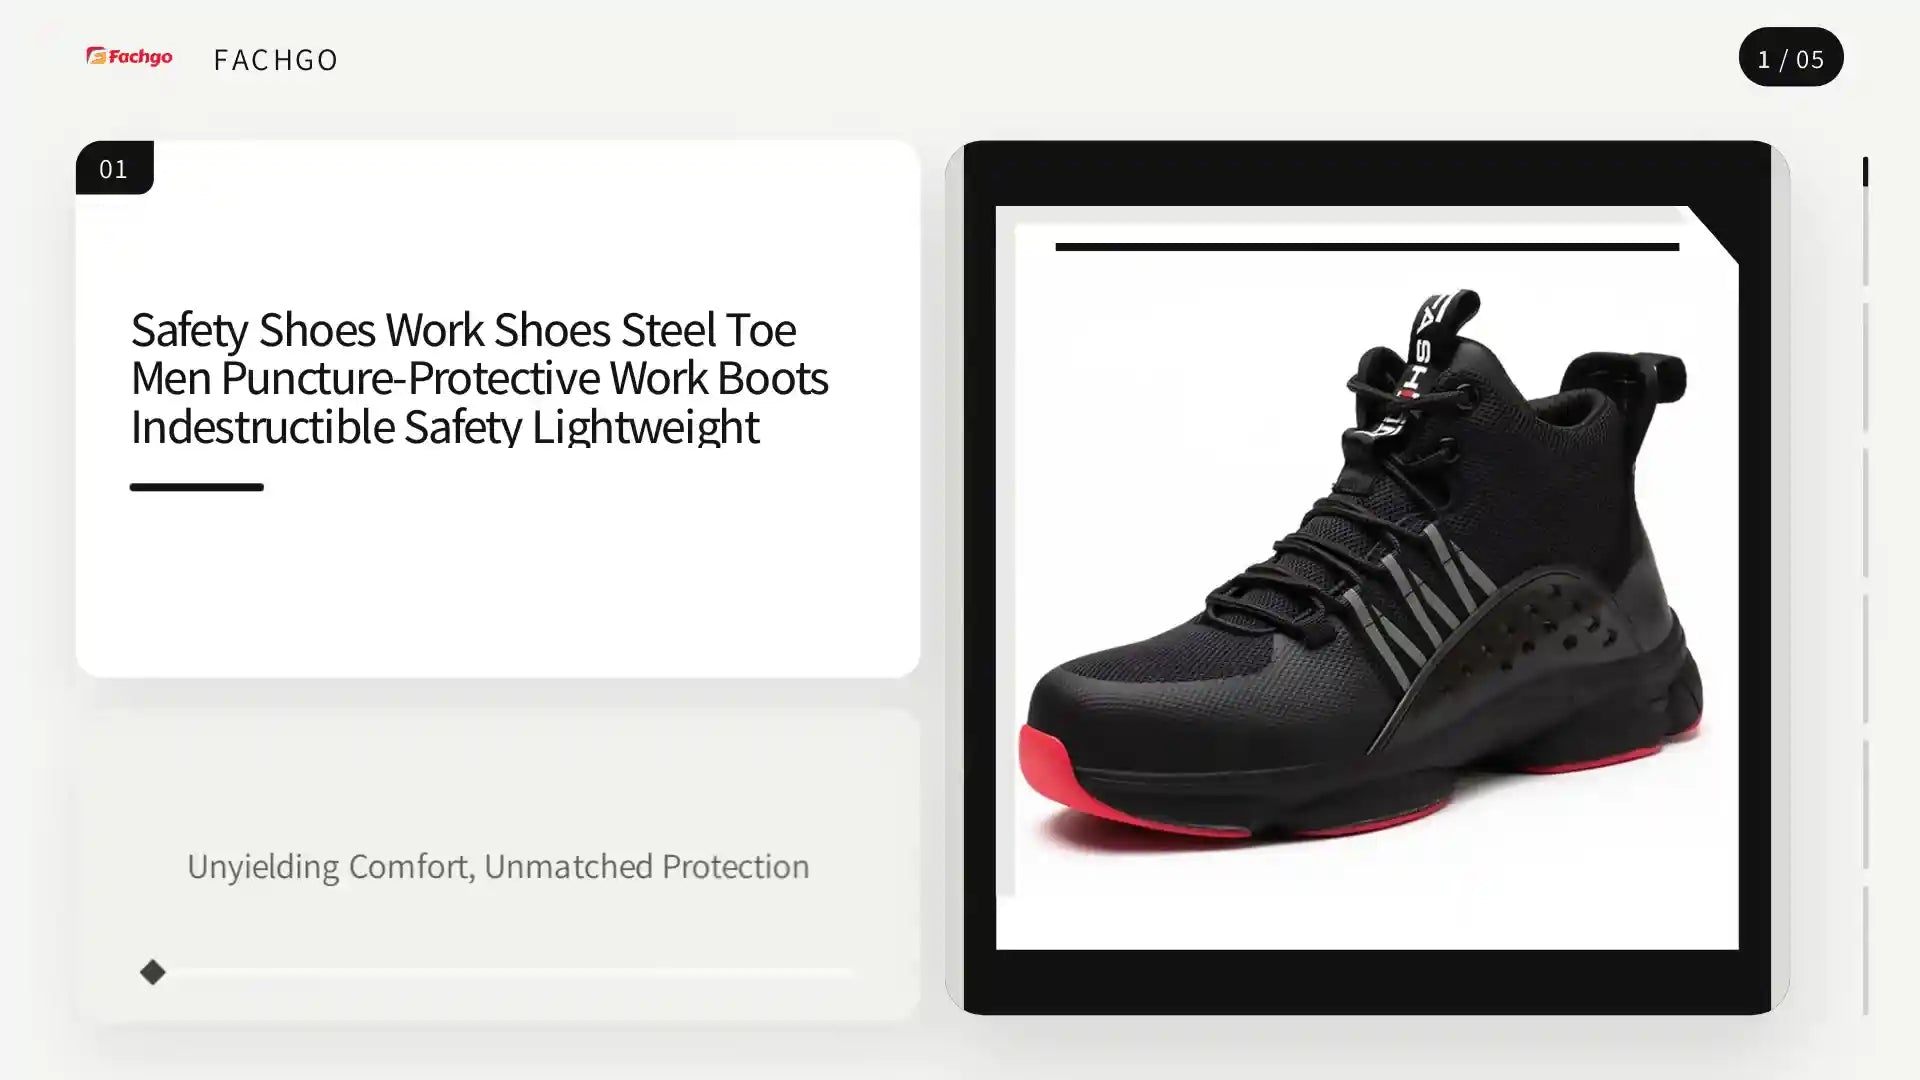Click the diamond progress marker

click(153, 972)
